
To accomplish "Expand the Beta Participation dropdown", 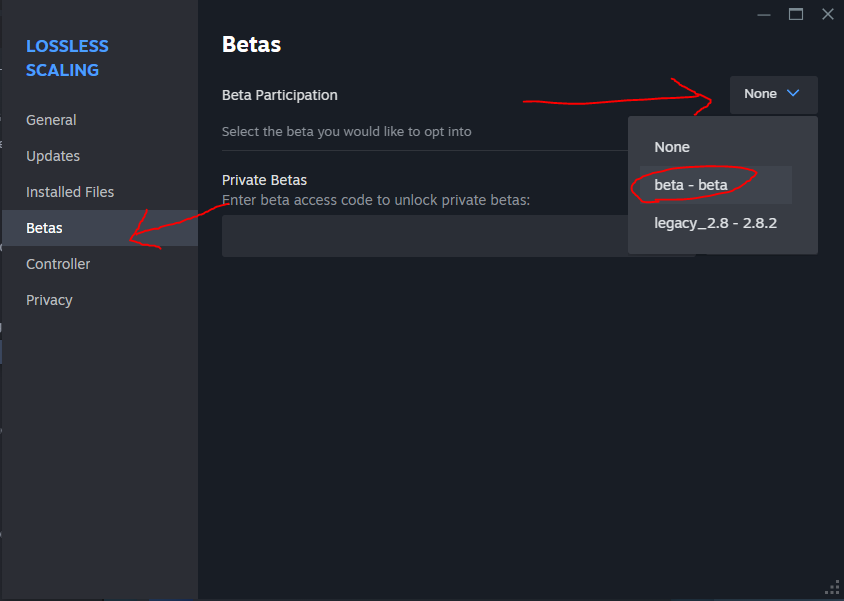I will pos(773,94).
